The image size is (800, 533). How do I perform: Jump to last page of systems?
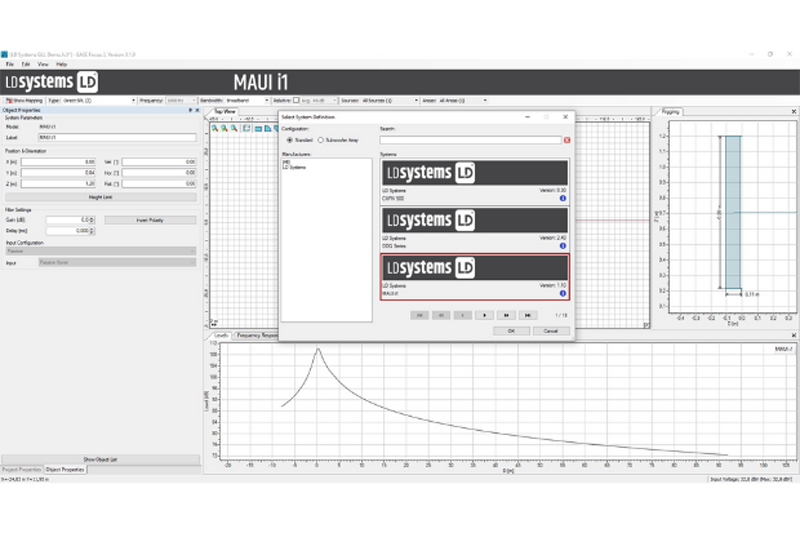tap(528, 314)
